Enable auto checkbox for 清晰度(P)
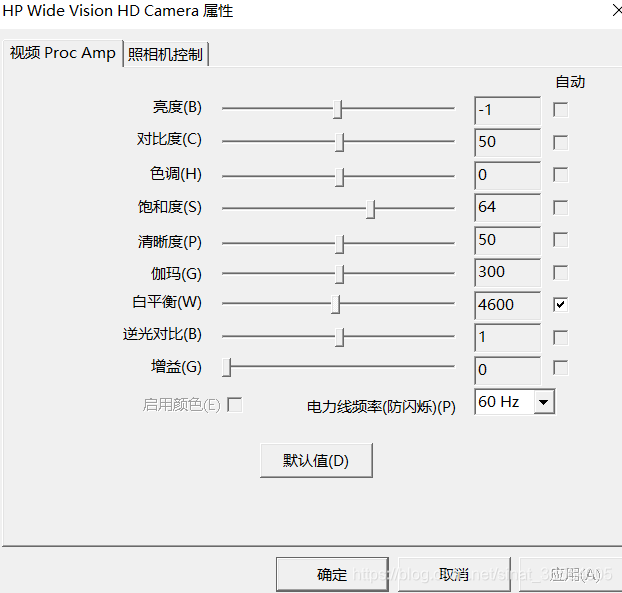This screenshot has width=622, height=593. click(x=560, y=240)
